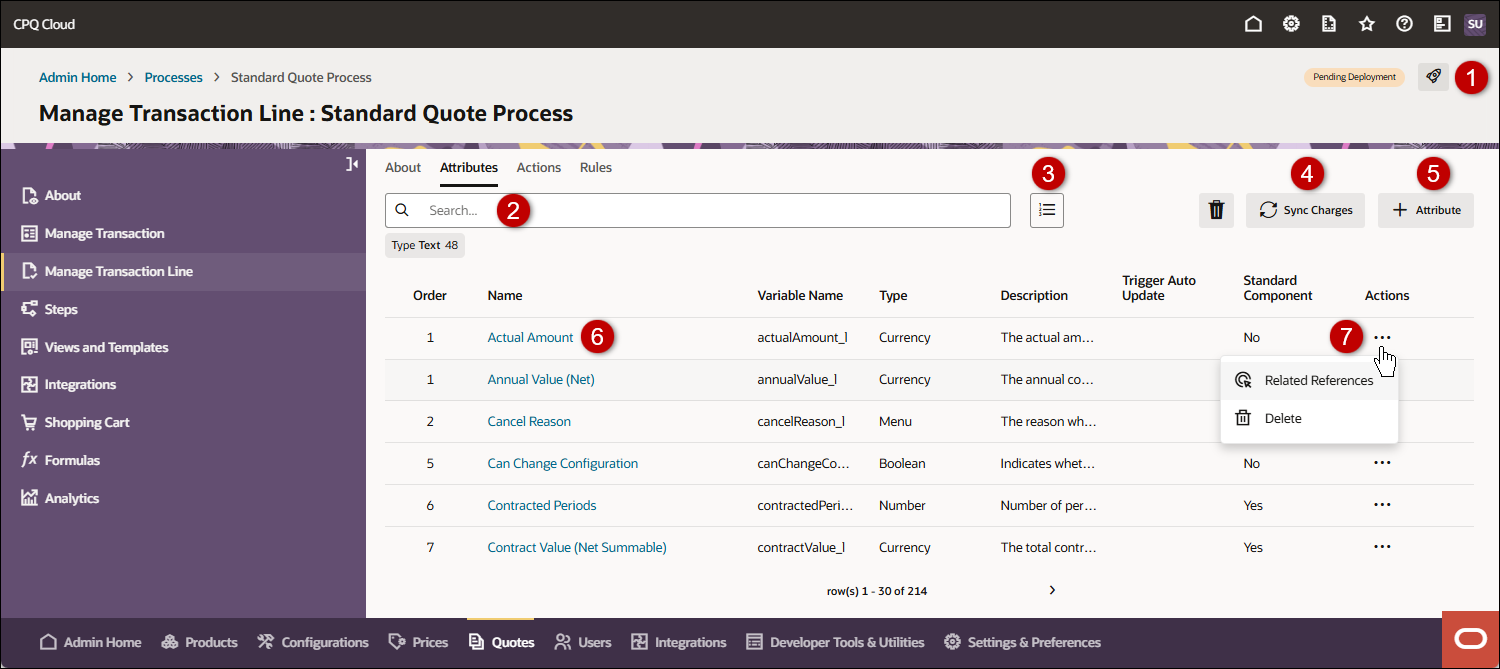Open the SU user avatar menu
Viewport: 1500px width, 669px height.
point(1475,24)
